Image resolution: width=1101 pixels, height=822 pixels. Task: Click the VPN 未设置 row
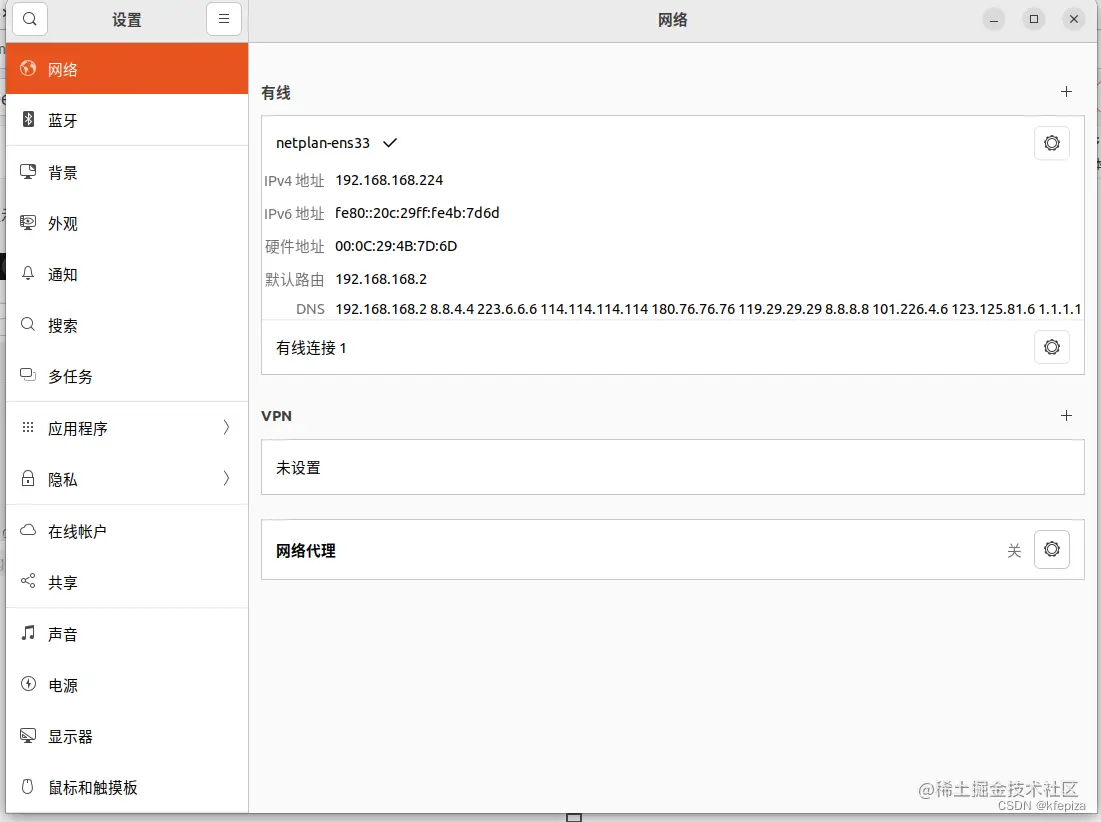[673, 468]
